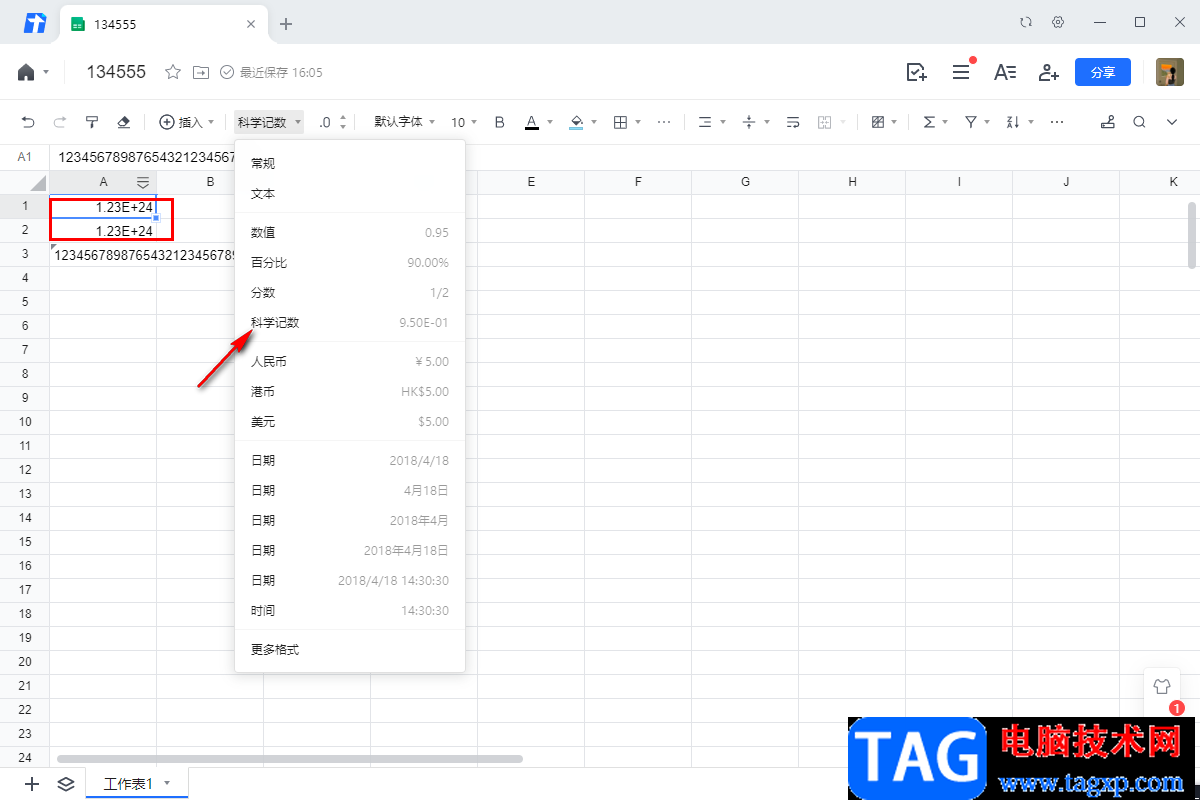Screen dimensions: 1200x800
Task: Click the sum formula sigma icon
Action: tap(929, 122)
